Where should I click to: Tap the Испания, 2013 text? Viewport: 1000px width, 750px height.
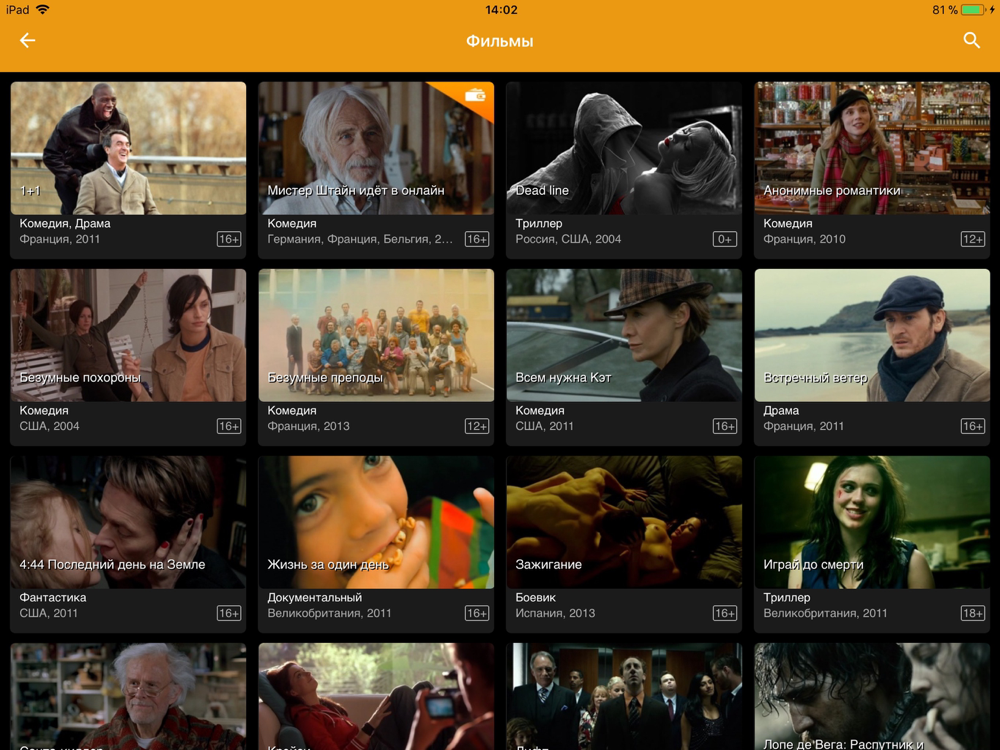555,613
